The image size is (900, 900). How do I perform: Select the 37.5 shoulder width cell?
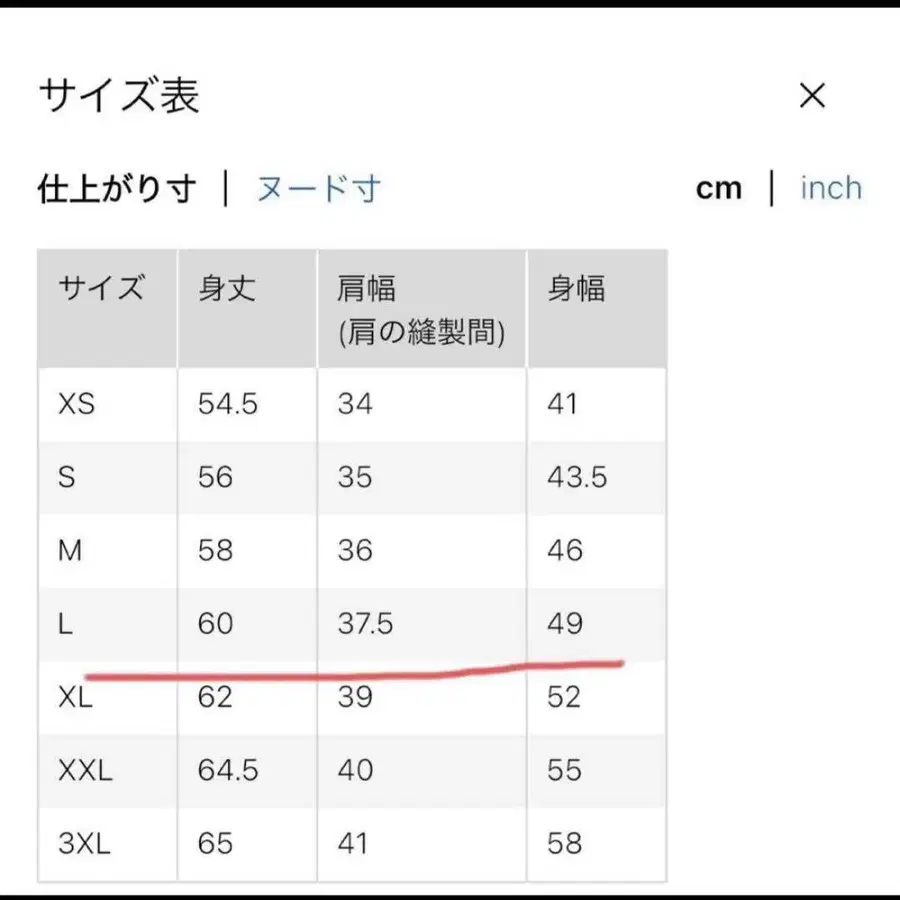(363, 623)
